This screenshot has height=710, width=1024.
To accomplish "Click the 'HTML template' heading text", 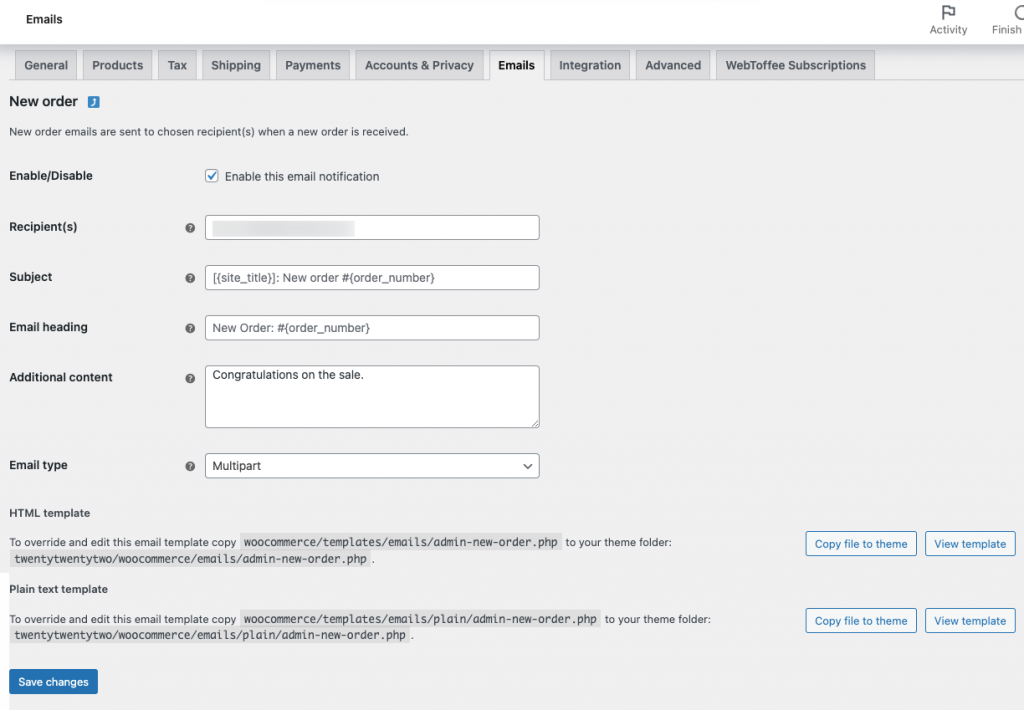I will [50, 513].
